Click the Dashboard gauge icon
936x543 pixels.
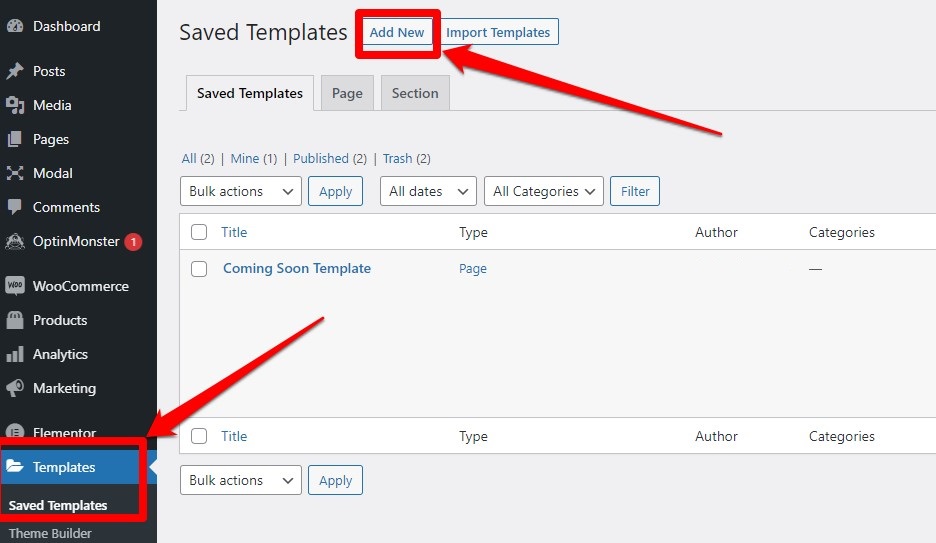(x=15, y=27)
